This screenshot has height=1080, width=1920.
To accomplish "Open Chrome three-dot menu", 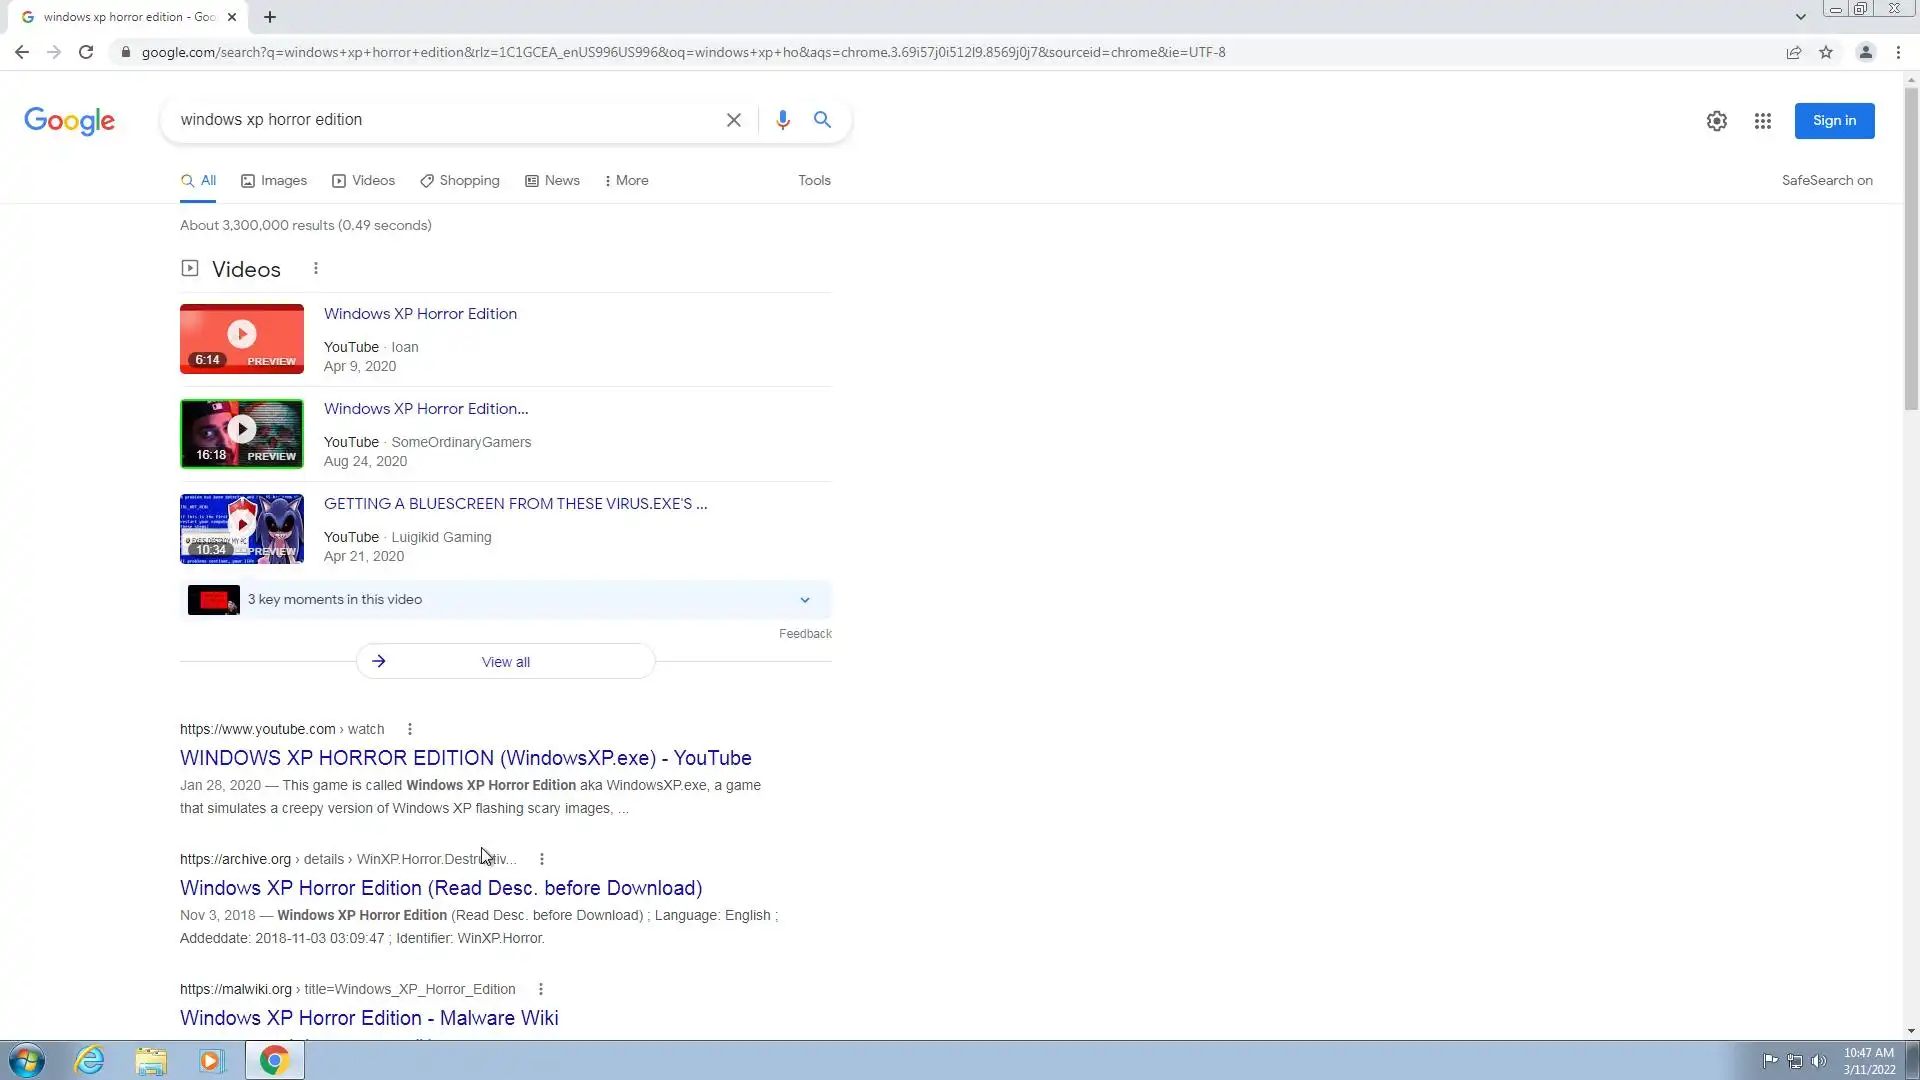I will [x=1898, y=52].
